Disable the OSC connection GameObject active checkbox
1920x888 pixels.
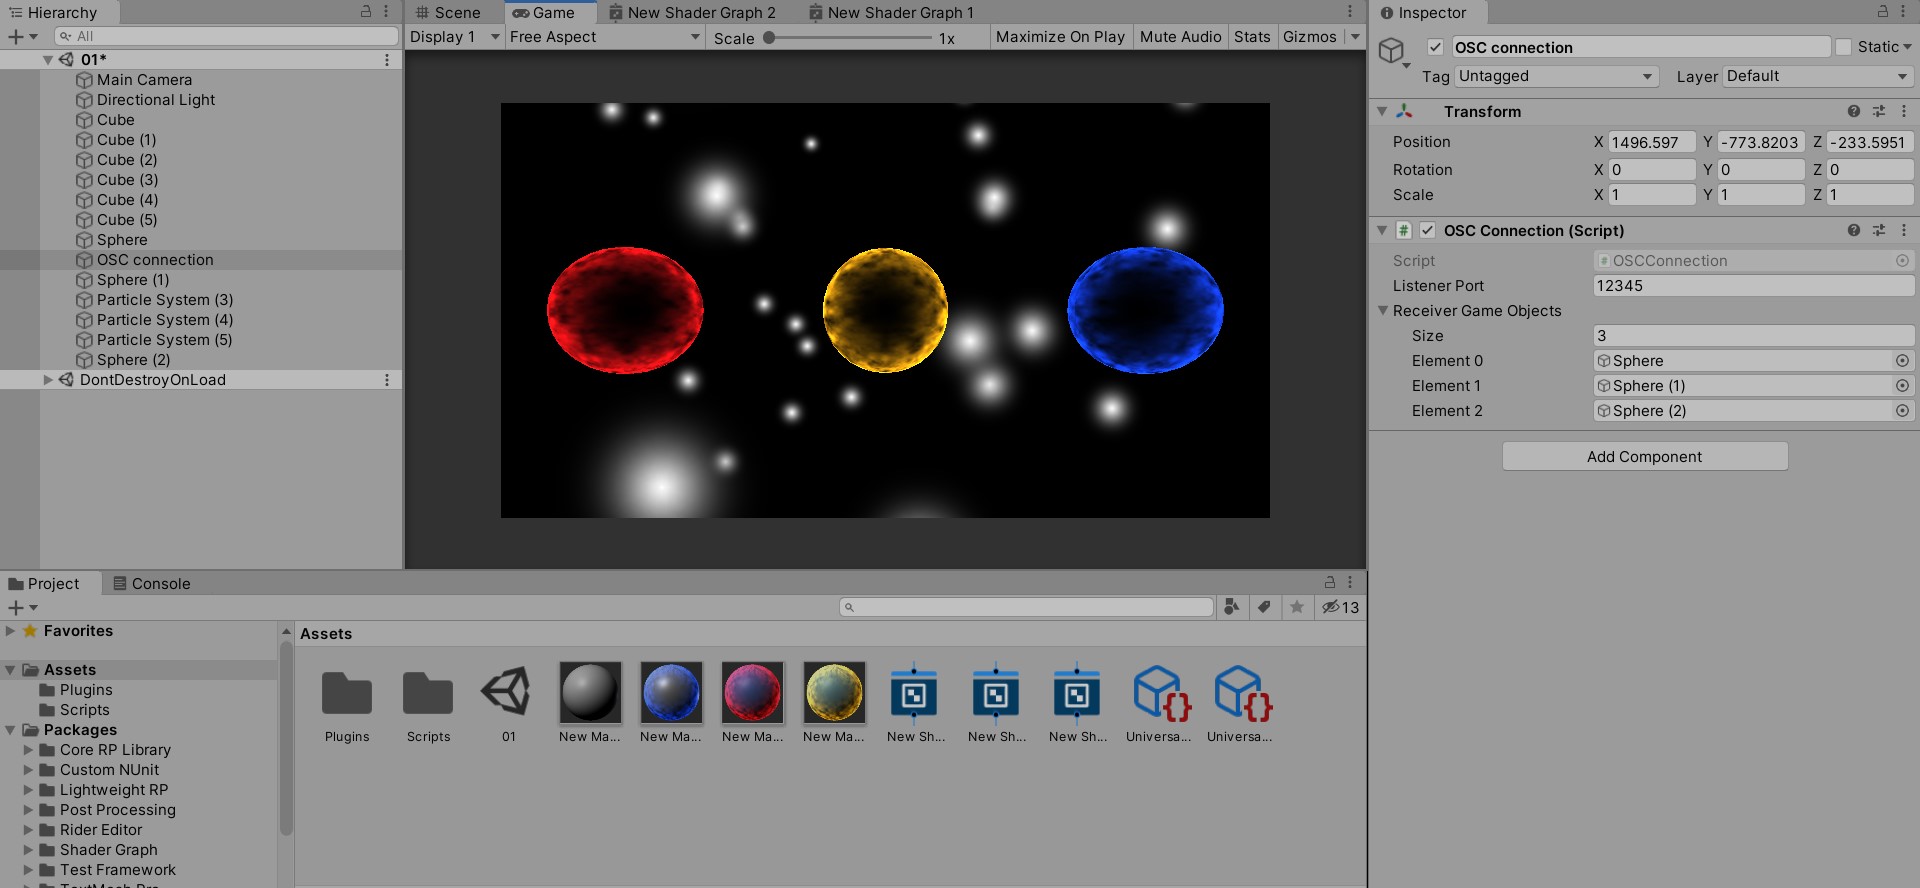[x=1435, y=47]
